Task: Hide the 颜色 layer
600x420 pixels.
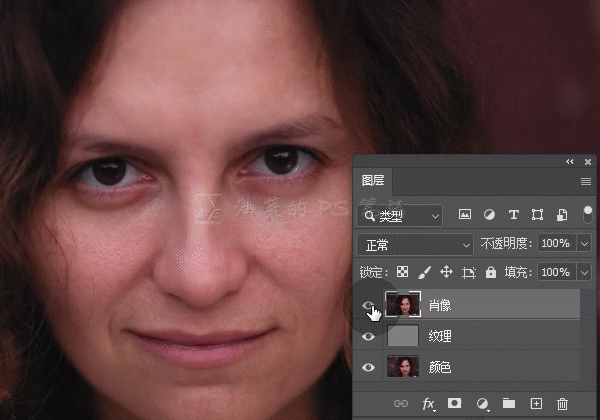Action: (368, 367)
